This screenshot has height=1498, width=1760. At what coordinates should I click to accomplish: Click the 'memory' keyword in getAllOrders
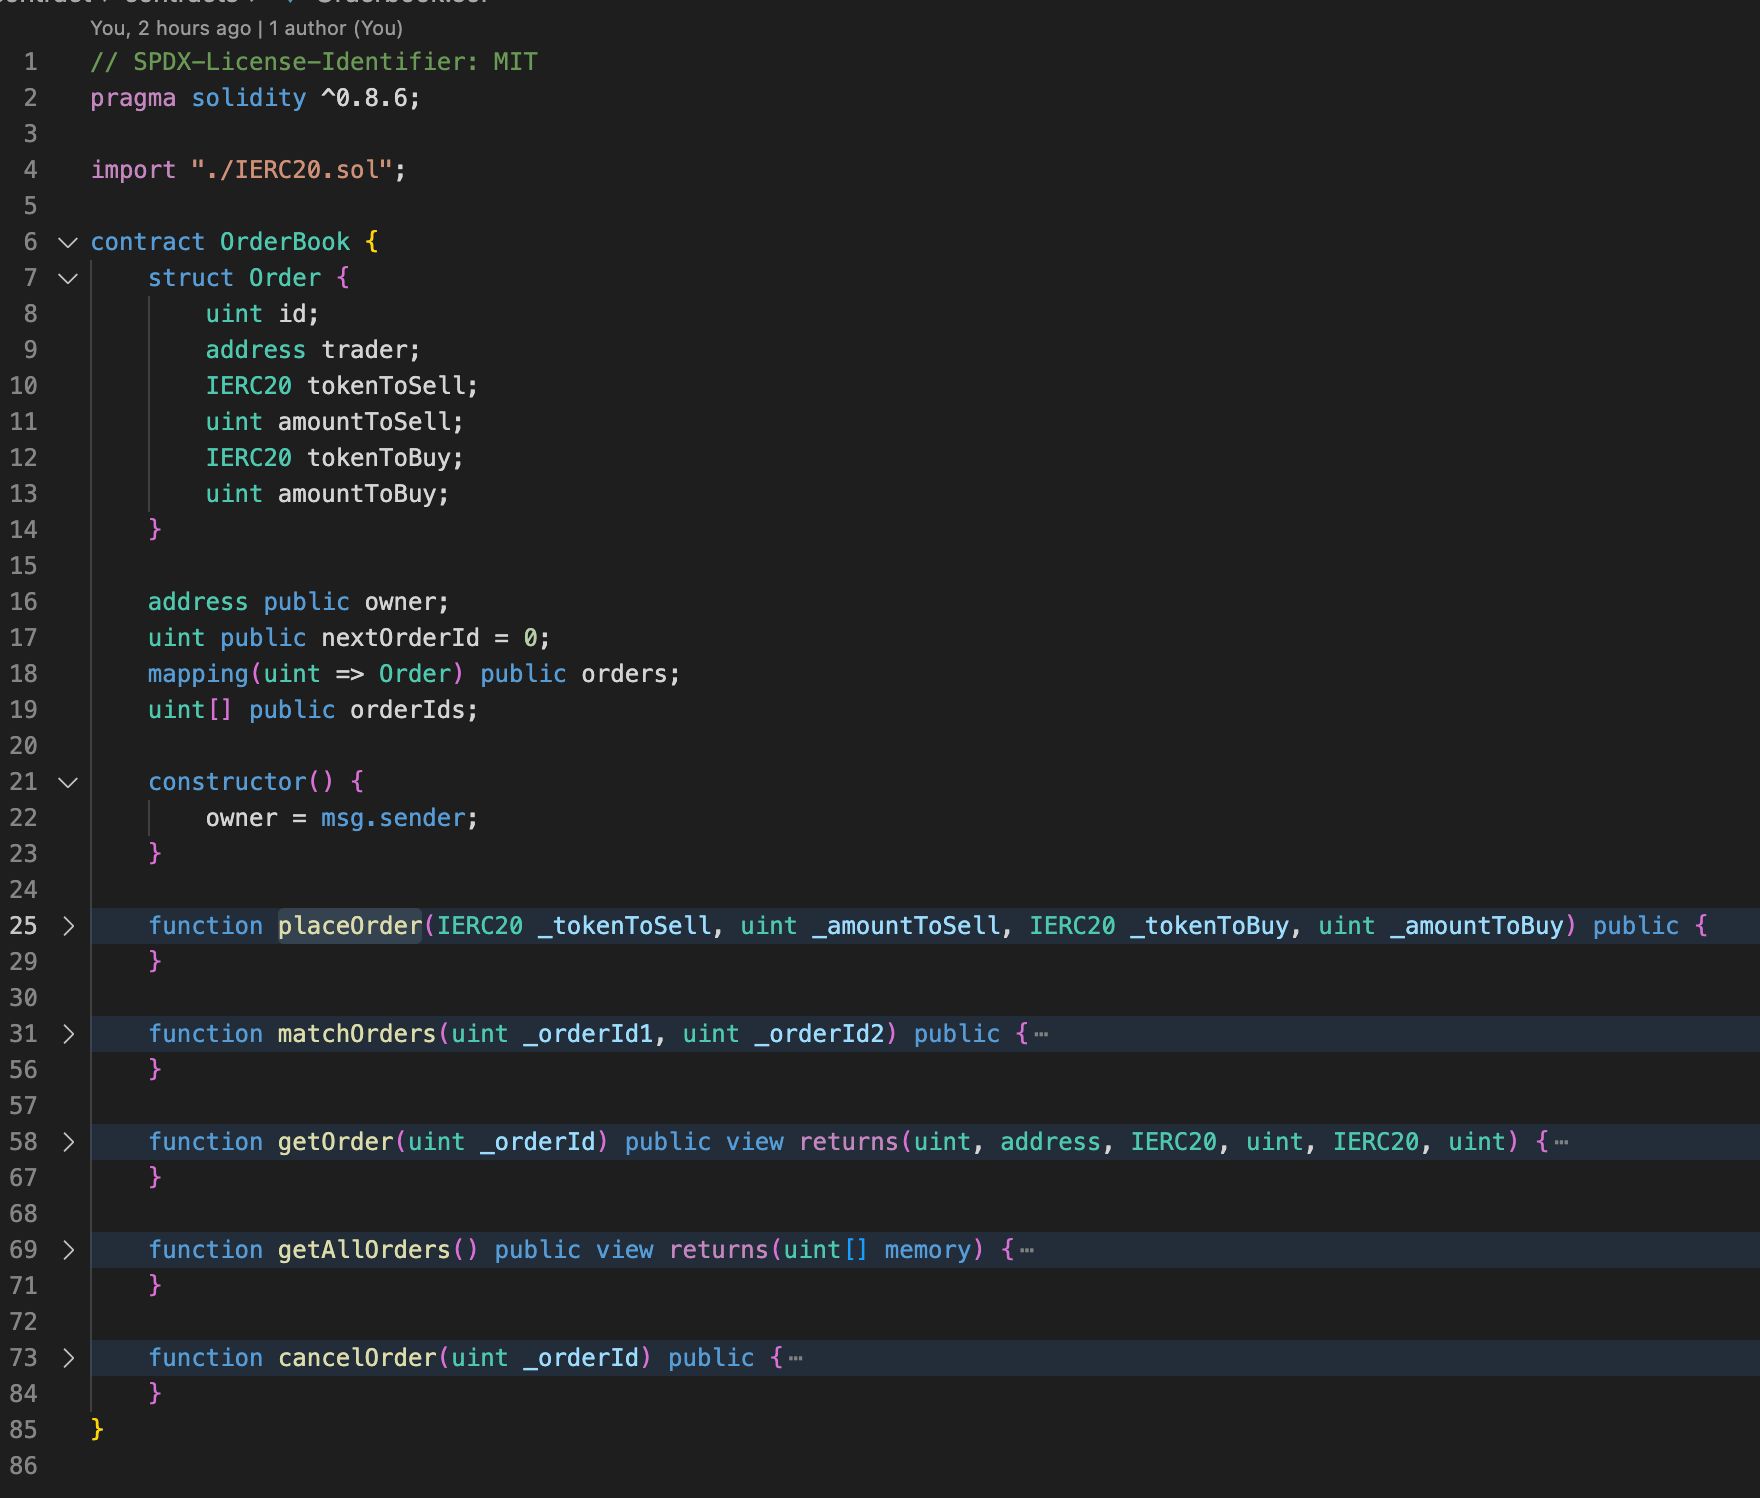click(x=927, y=1250)
